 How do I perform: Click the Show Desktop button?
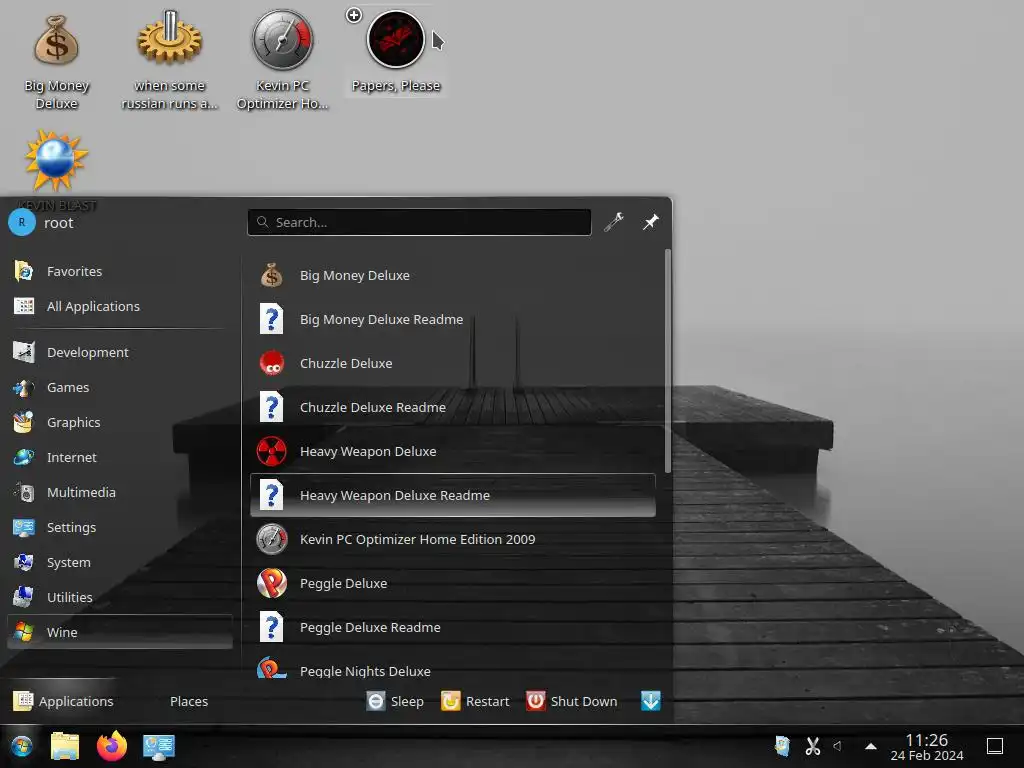[x=995, y=746]
